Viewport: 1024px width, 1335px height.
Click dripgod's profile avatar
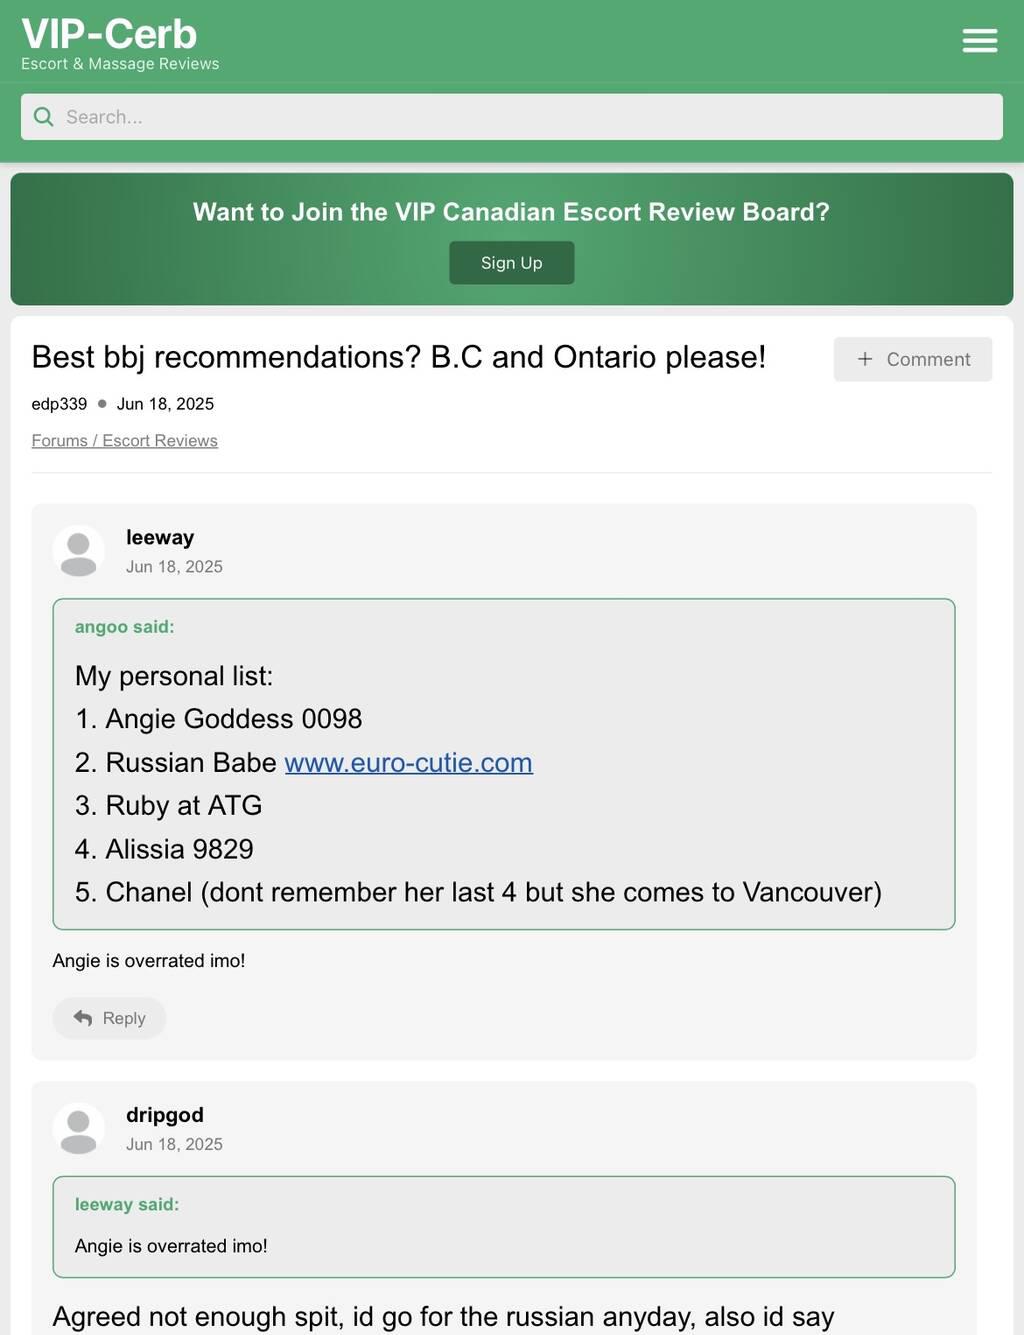click(x=78, y=1129)
